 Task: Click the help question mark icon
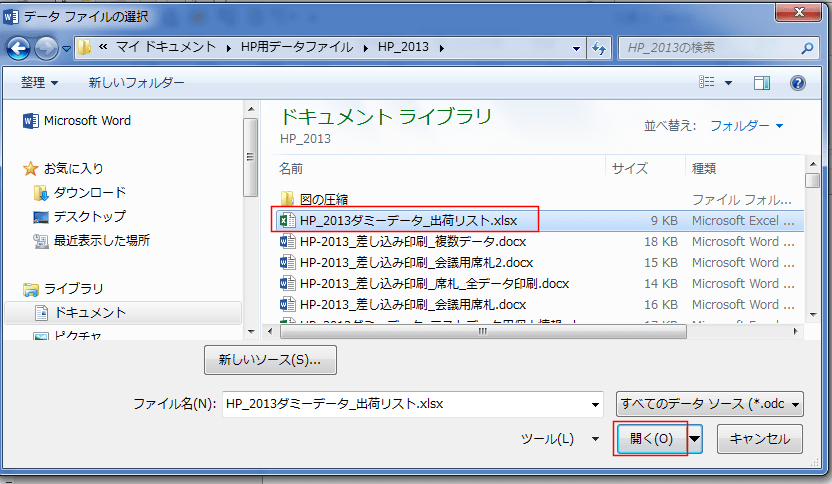(x=798, y=83)
